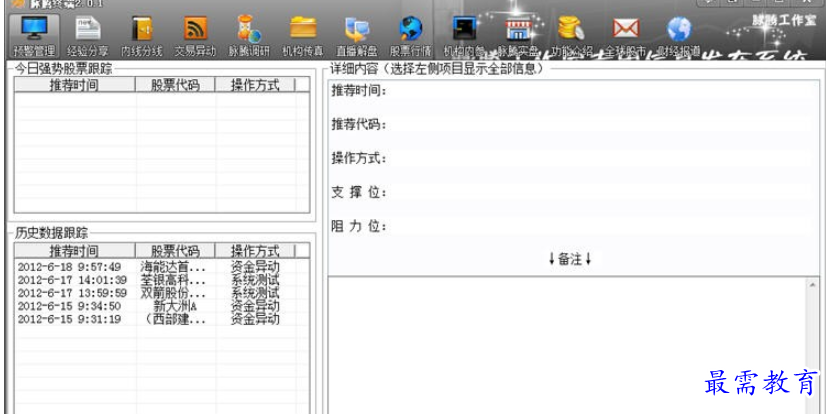Select row 2012-6-15 9:31:19
This screenshot has width=826, height=414.
click(x=161, y=319)
